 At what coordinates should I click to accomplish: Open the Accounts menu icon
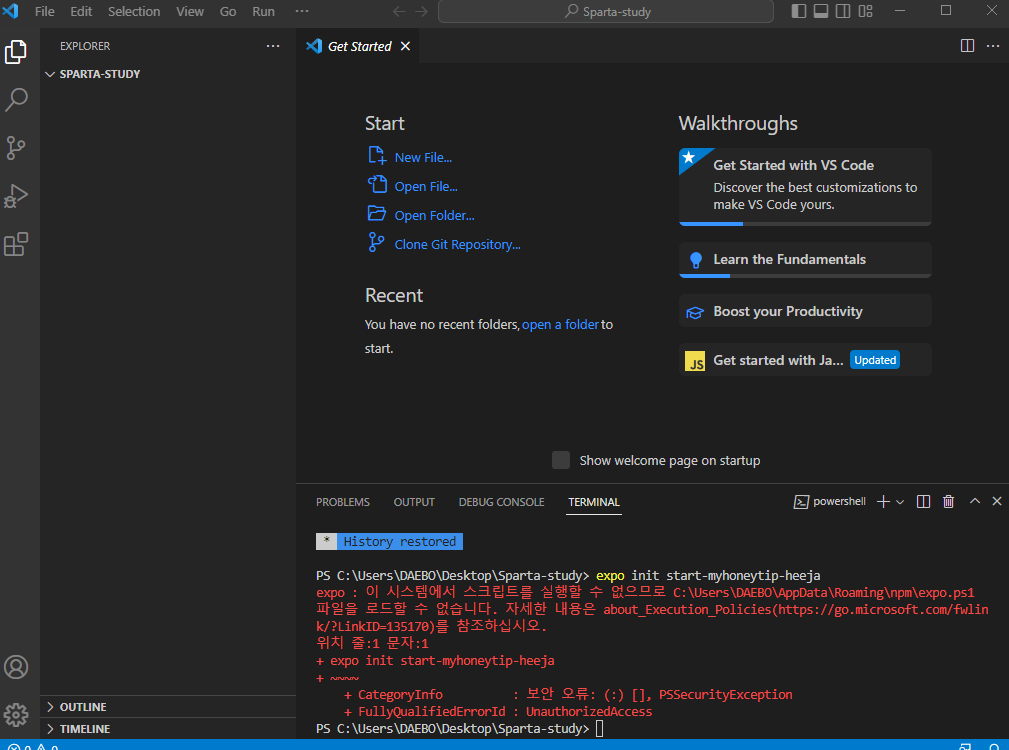[x=16, y=667]
